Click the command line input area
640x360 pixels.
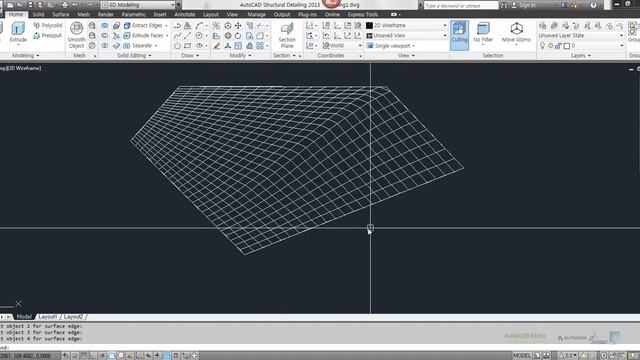(x=320, y=347)
